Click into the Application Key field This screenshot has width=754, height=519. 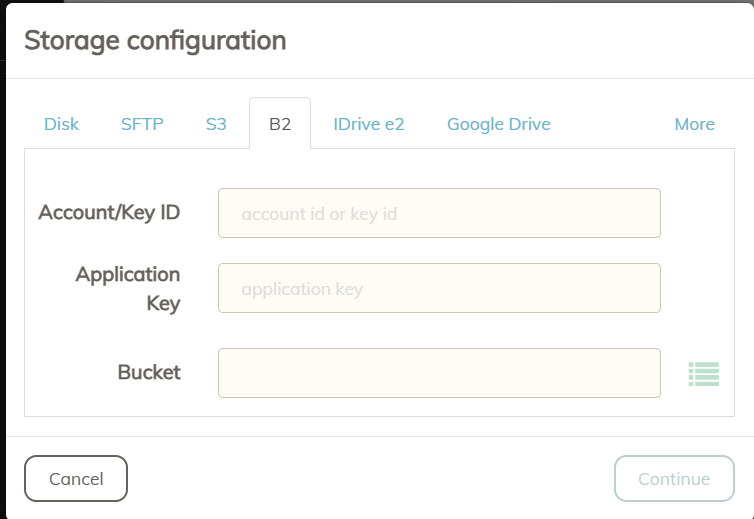(x=440, y=288)
